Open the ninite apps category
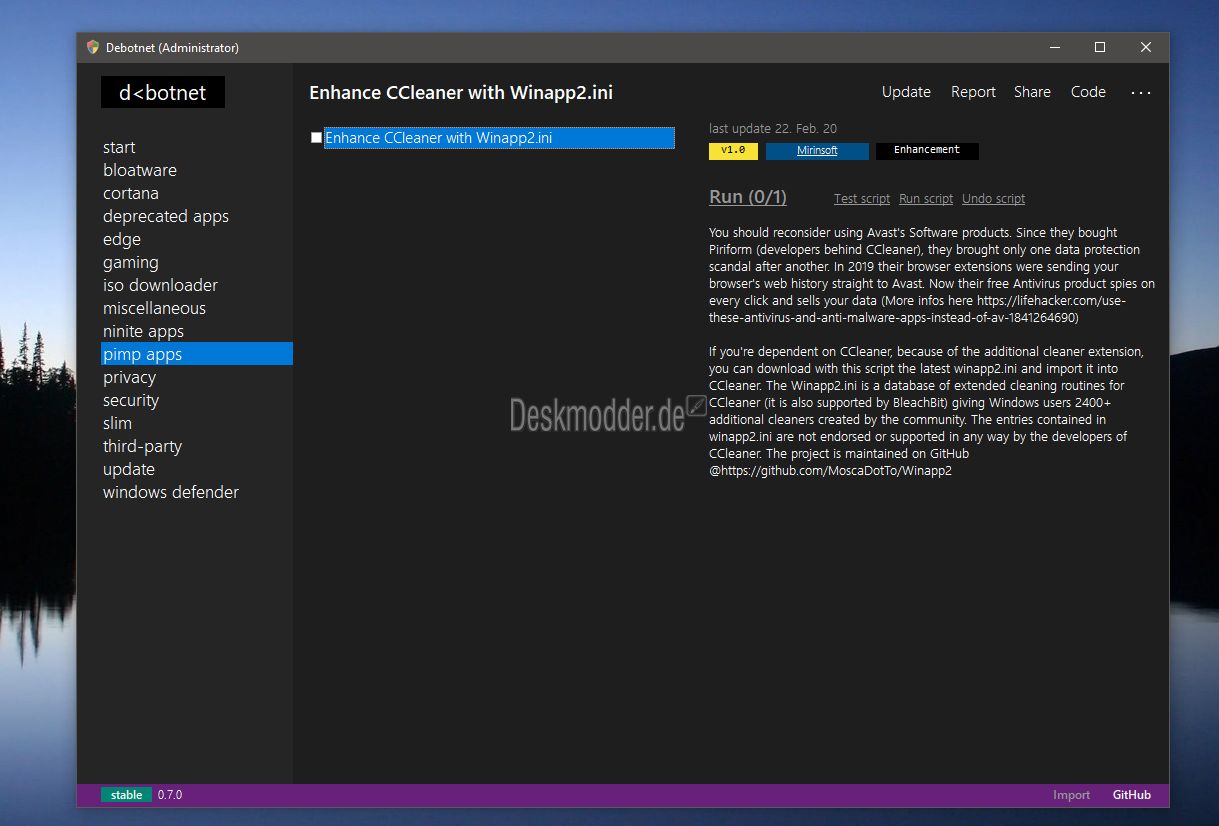The width and height of the screenshot is (1219, 826). coord(143,331)
